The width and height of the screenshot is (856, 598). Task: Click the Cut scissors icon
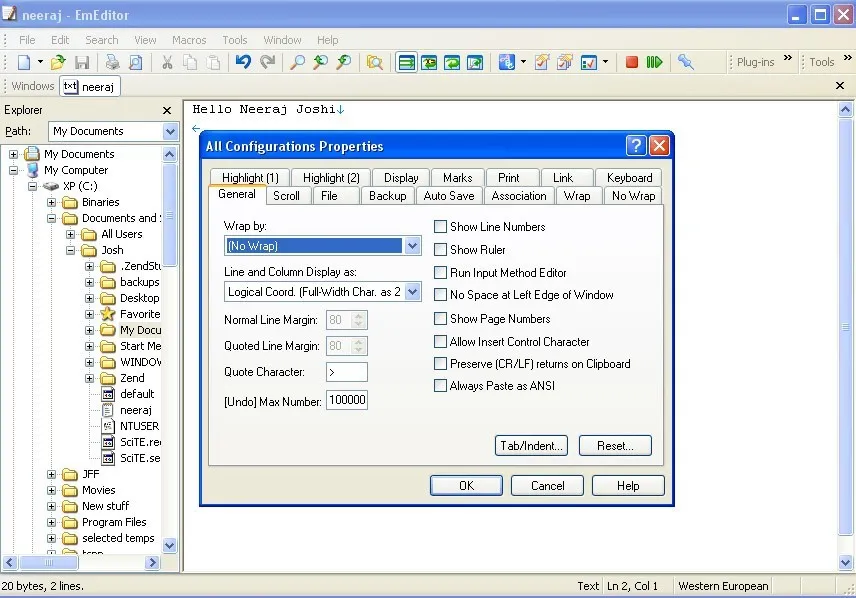[x=167, y=62]
